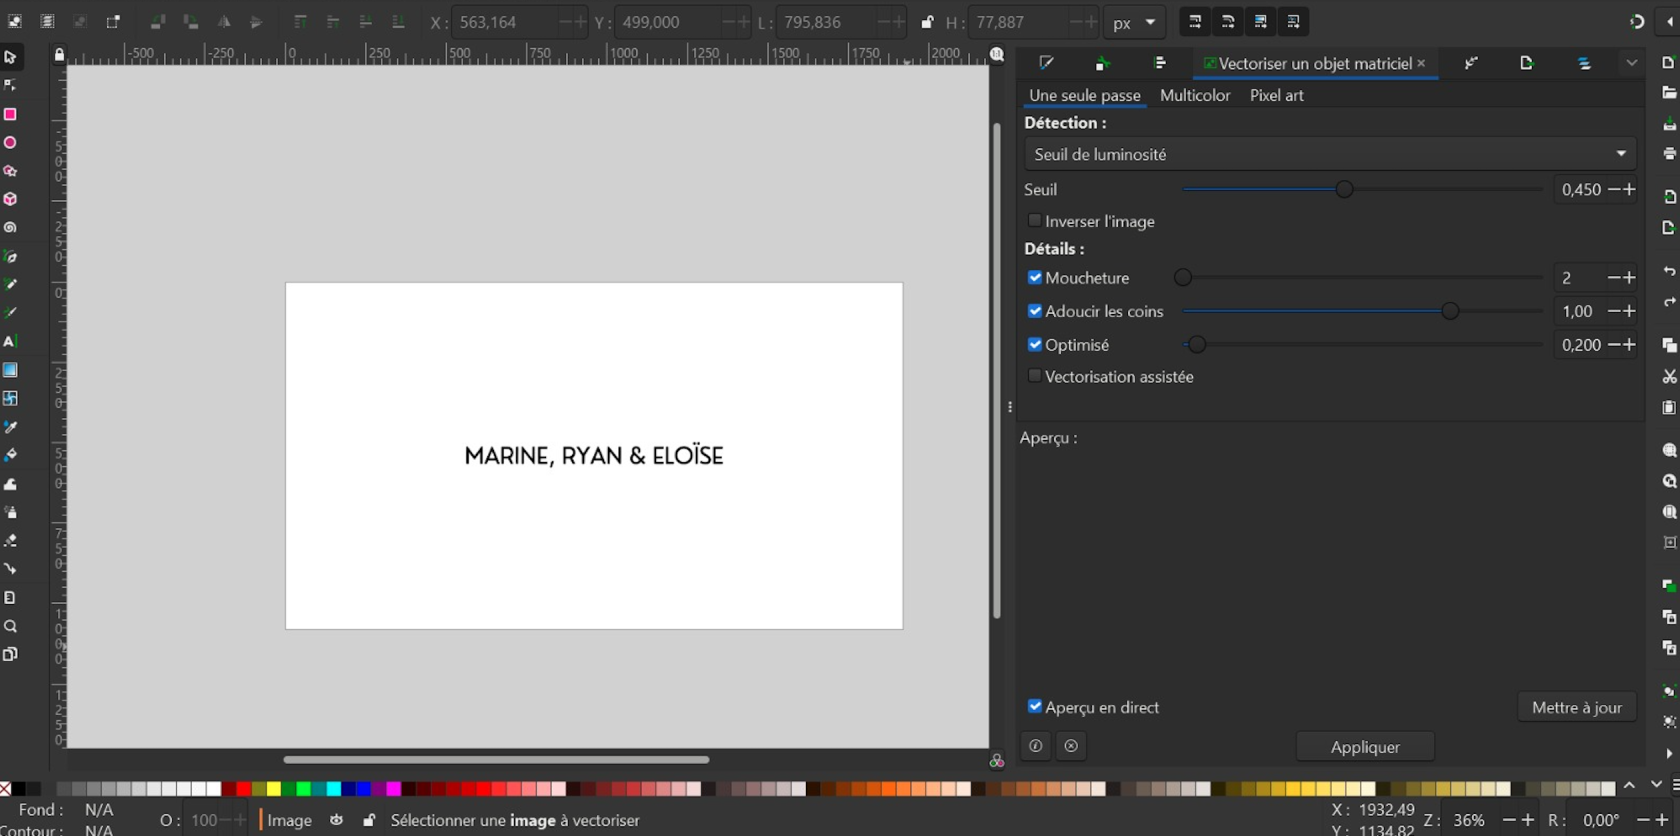Viewport: 1680px width, 836px height.
Task: Open Layers and Objects dock tab icon
Action: (x=1584, y=63)
